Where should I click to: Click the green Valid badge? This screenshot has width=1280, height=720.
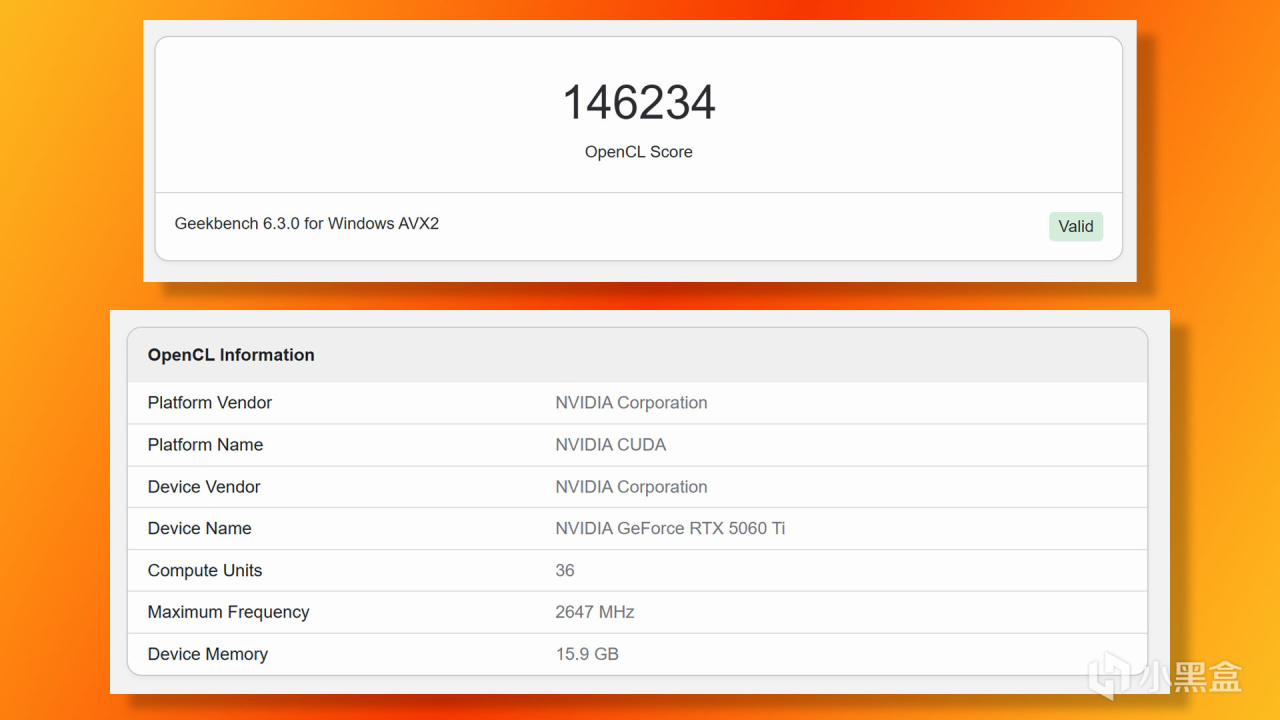pos(1076,226)
